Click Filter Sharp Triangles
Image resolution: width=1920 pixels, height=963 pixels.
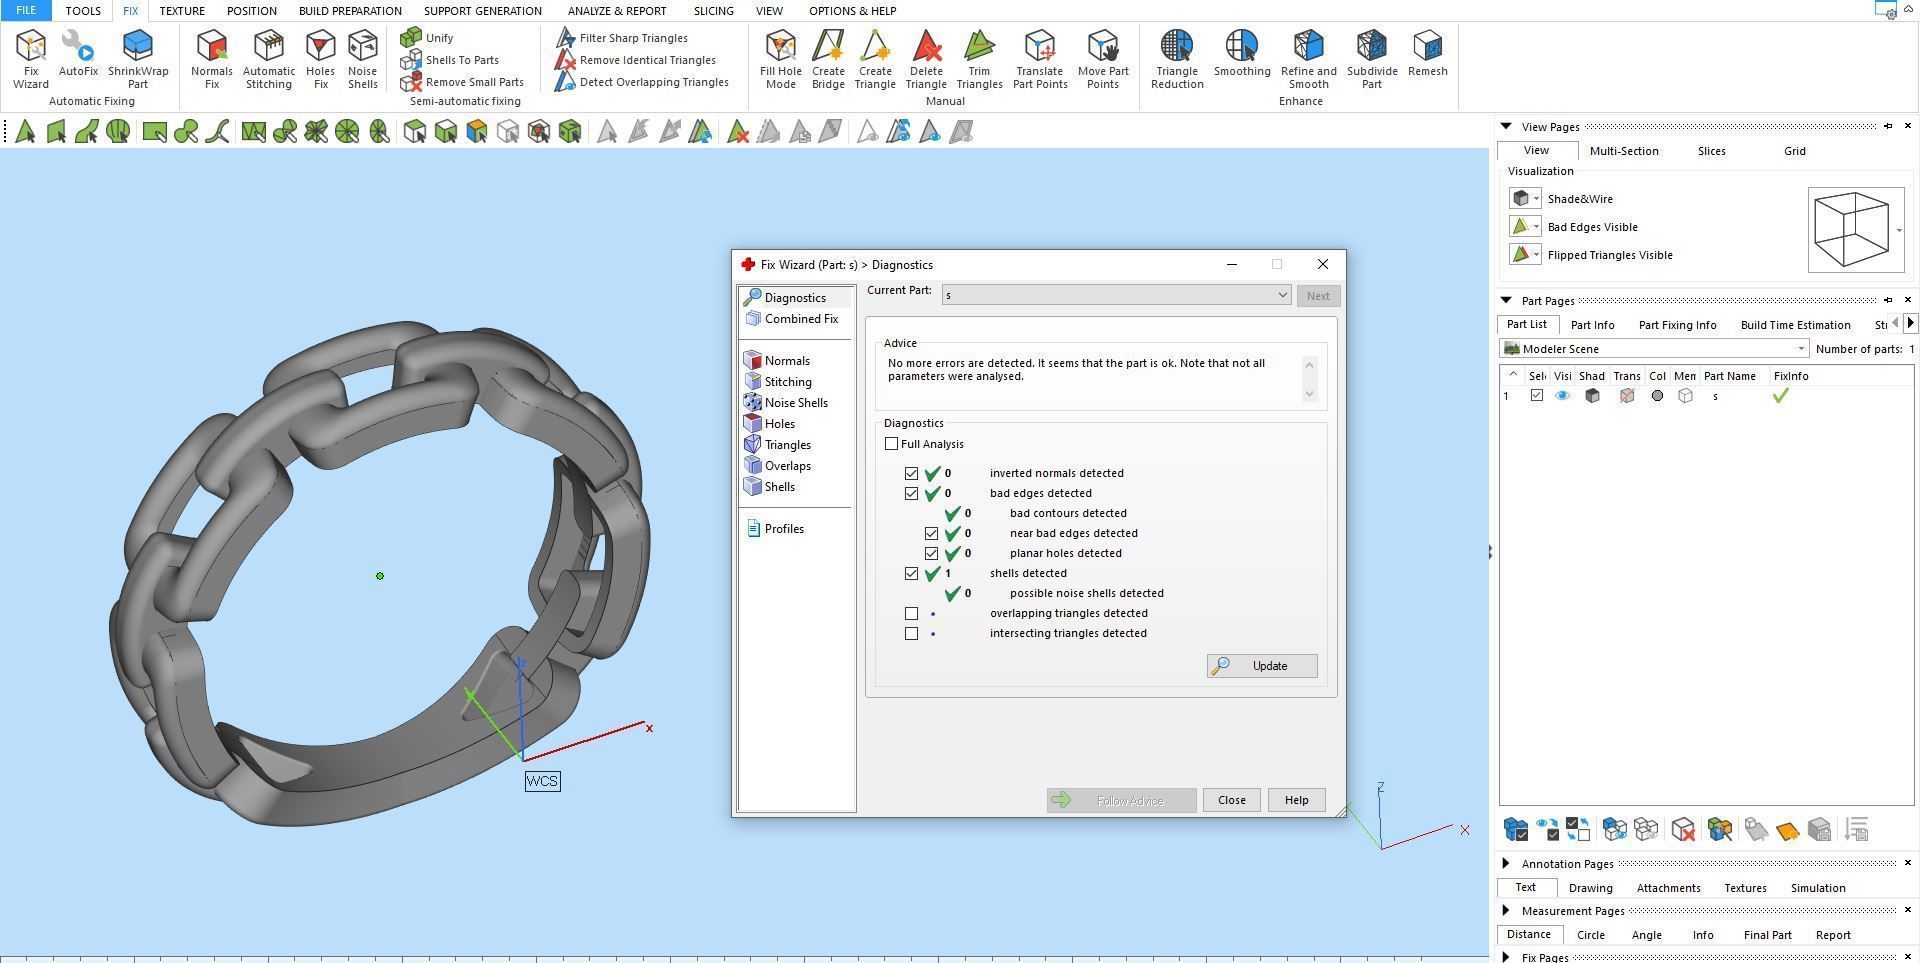[621, 38]
